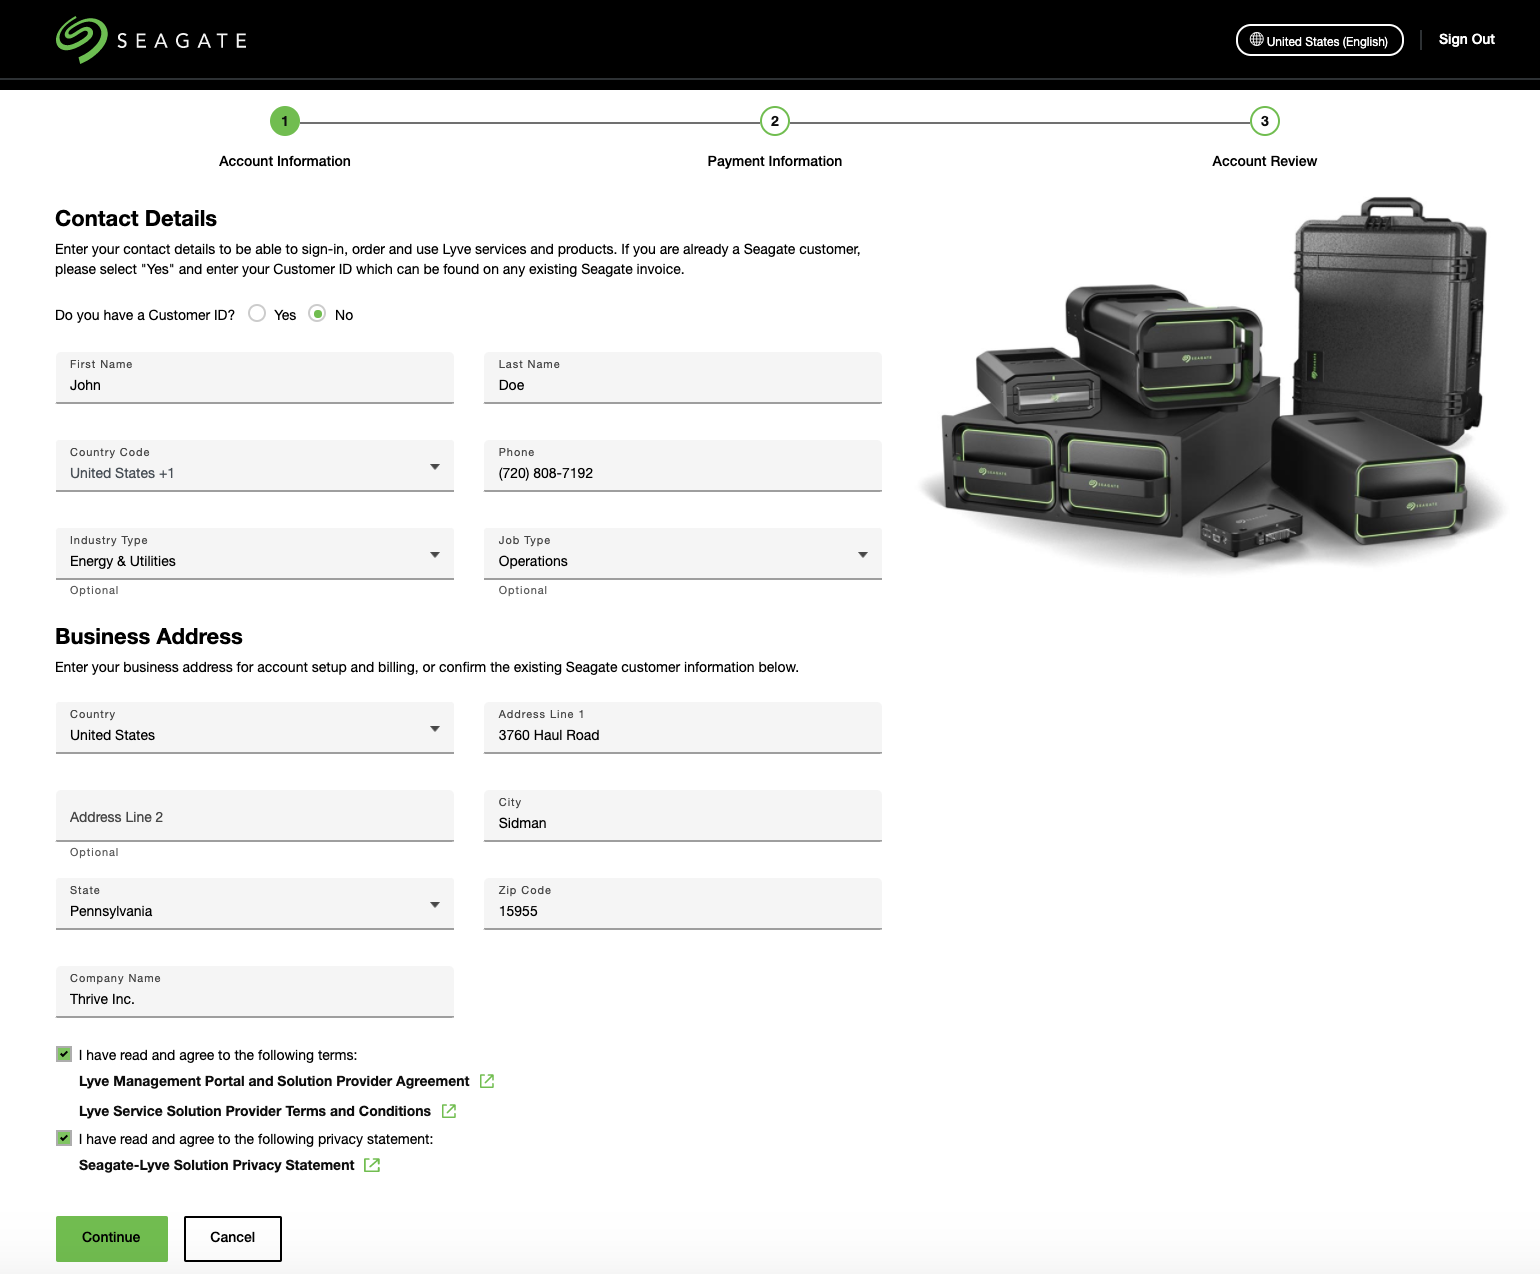Click the Address Line 1 field

point(683,728)
